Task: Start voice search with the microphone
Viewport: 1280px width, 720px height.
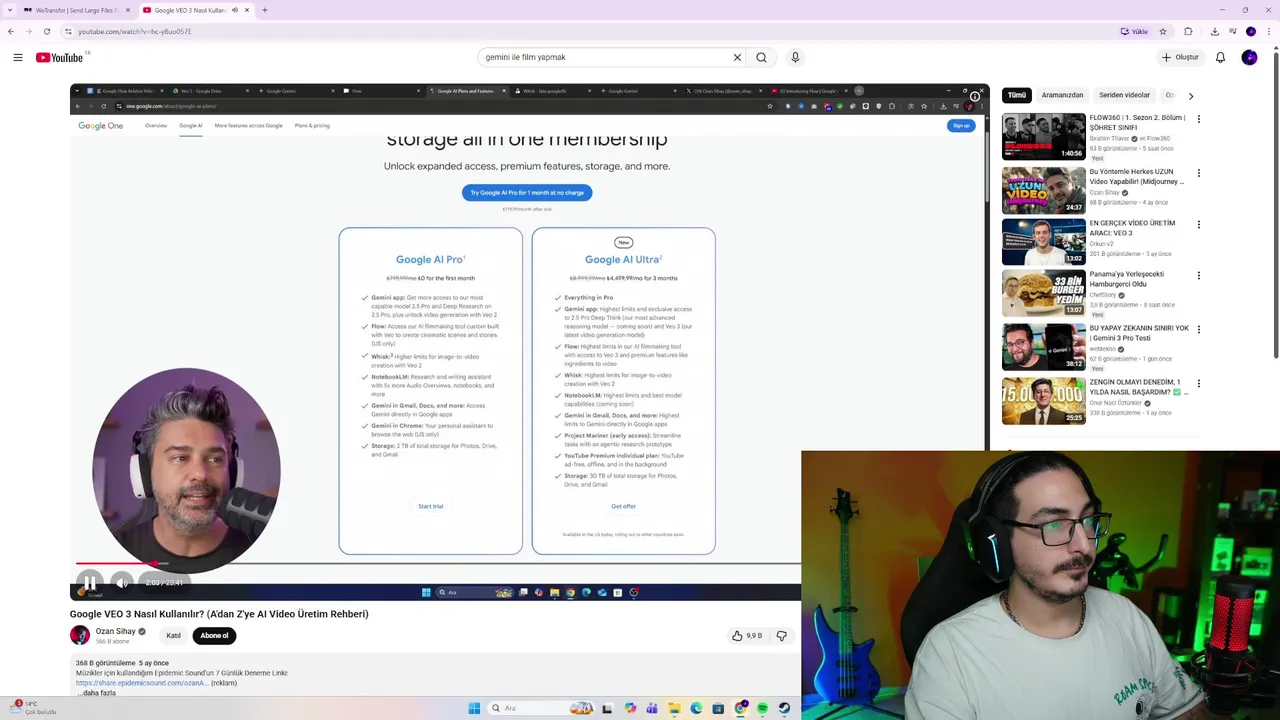Action: 795,57
